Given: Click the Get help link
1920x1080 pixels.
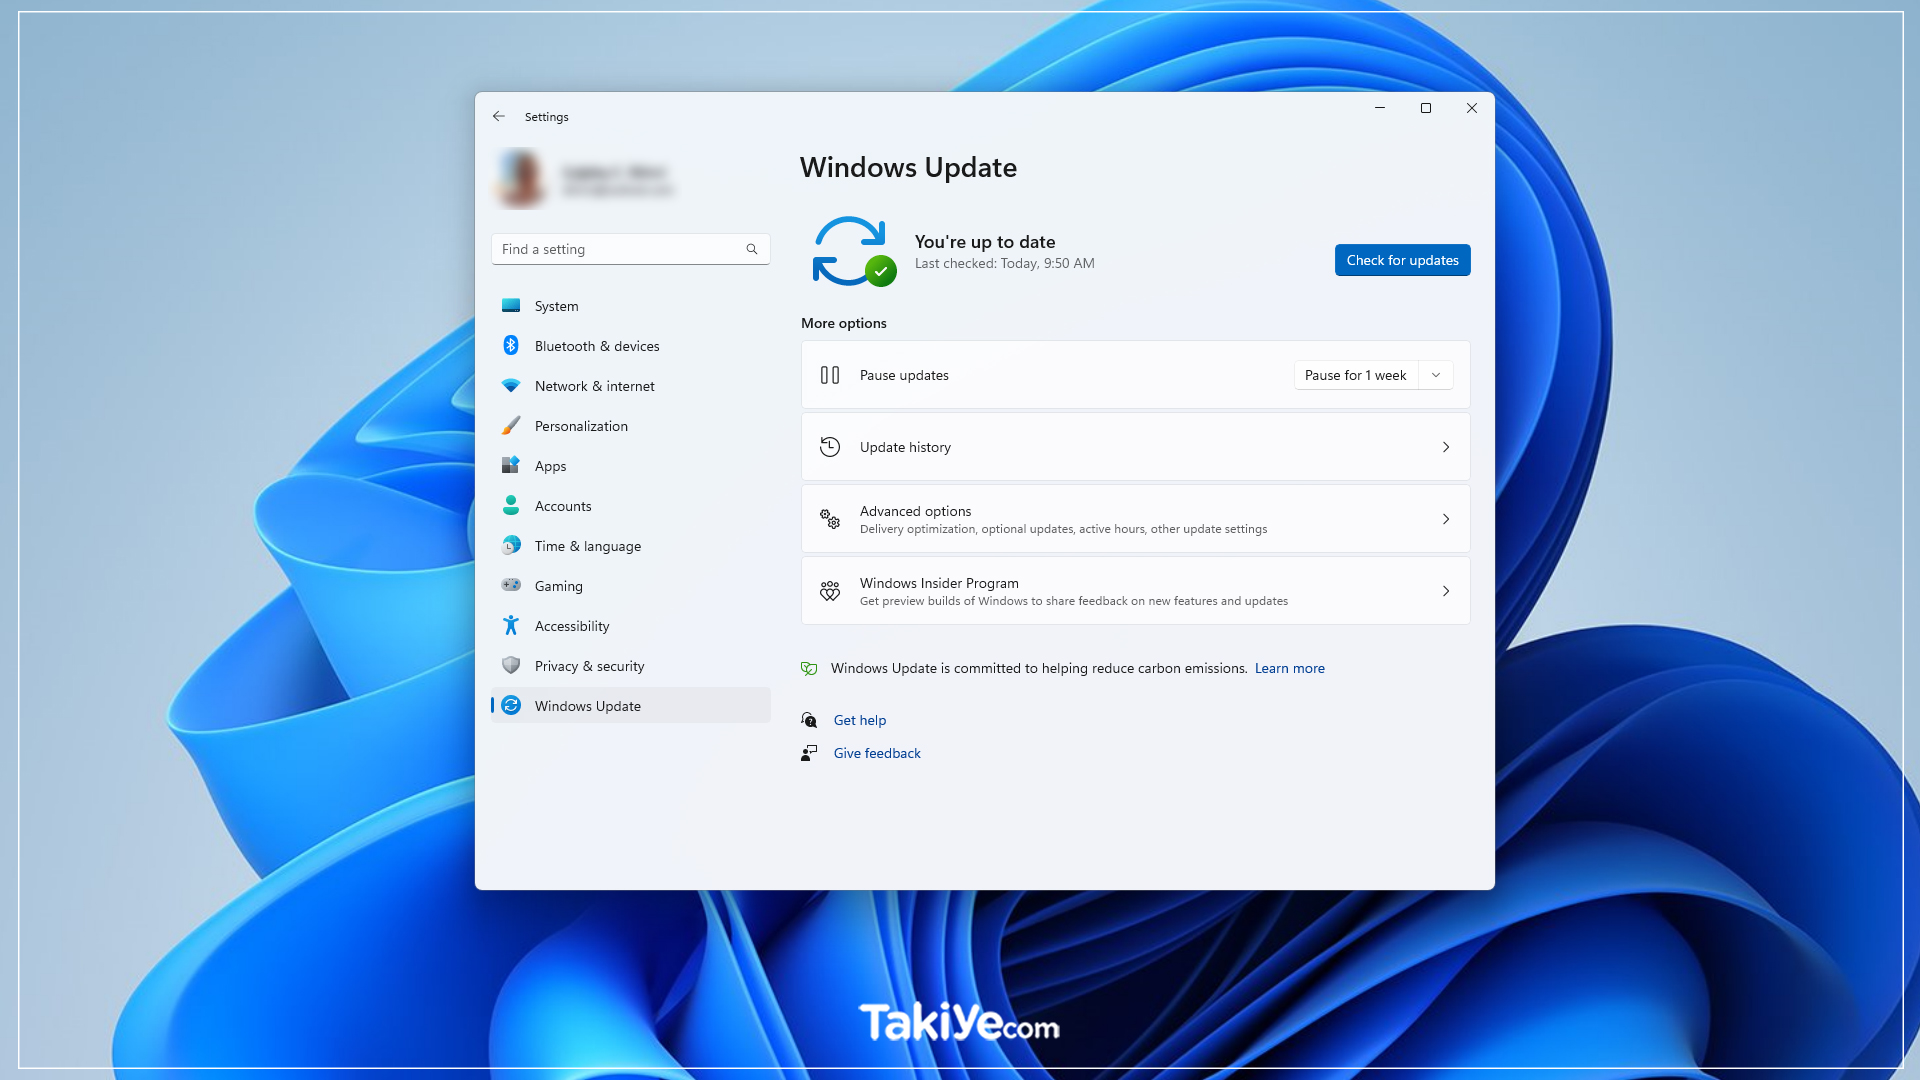Looking at the screenshot, I should (860, 720).
